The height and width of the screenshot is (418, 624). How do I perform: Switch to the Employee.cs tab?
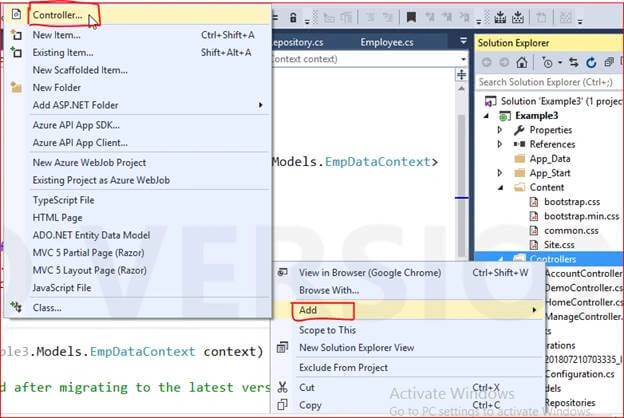click(387, 42)
